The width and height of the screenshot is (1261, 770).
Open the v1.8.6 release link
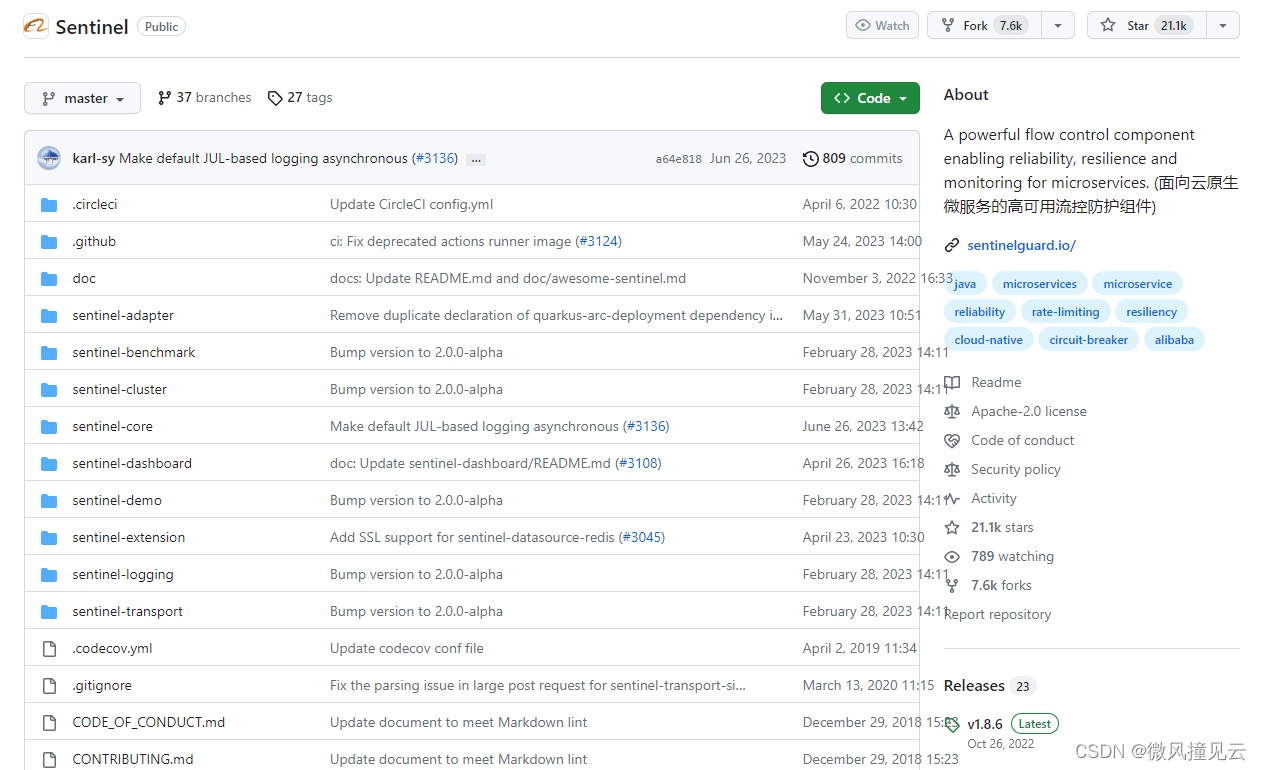click(985, 724)
